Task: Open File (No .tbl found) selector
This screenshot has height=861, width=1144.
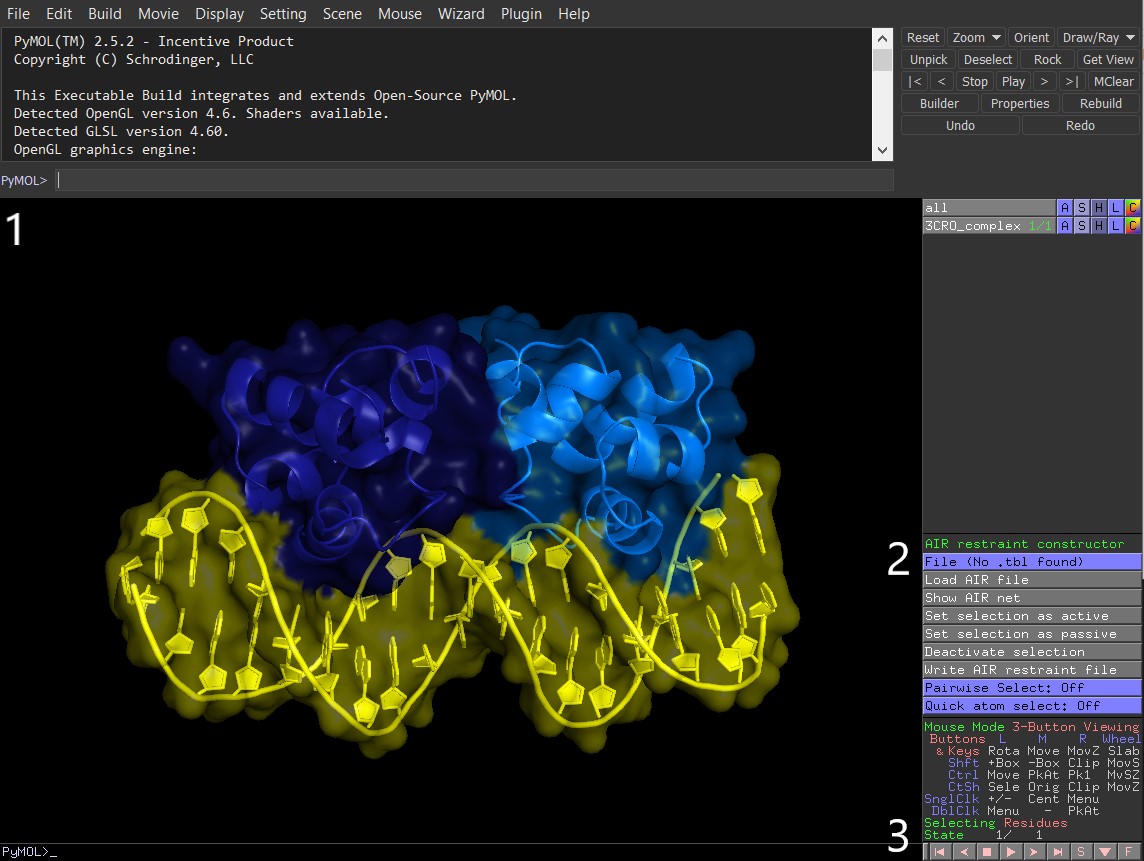Action: 1032,562
